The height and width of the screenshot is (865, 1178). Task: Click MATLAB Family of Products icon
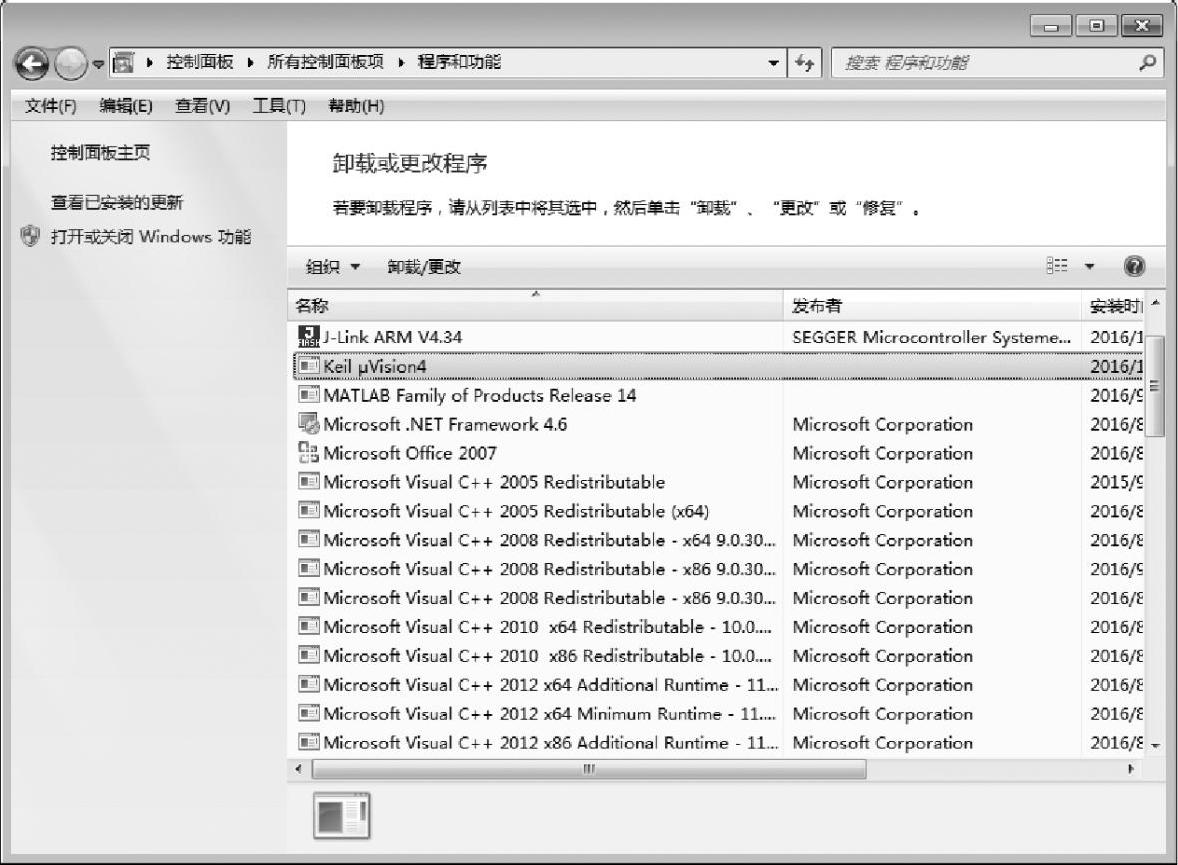coord(309,395)
